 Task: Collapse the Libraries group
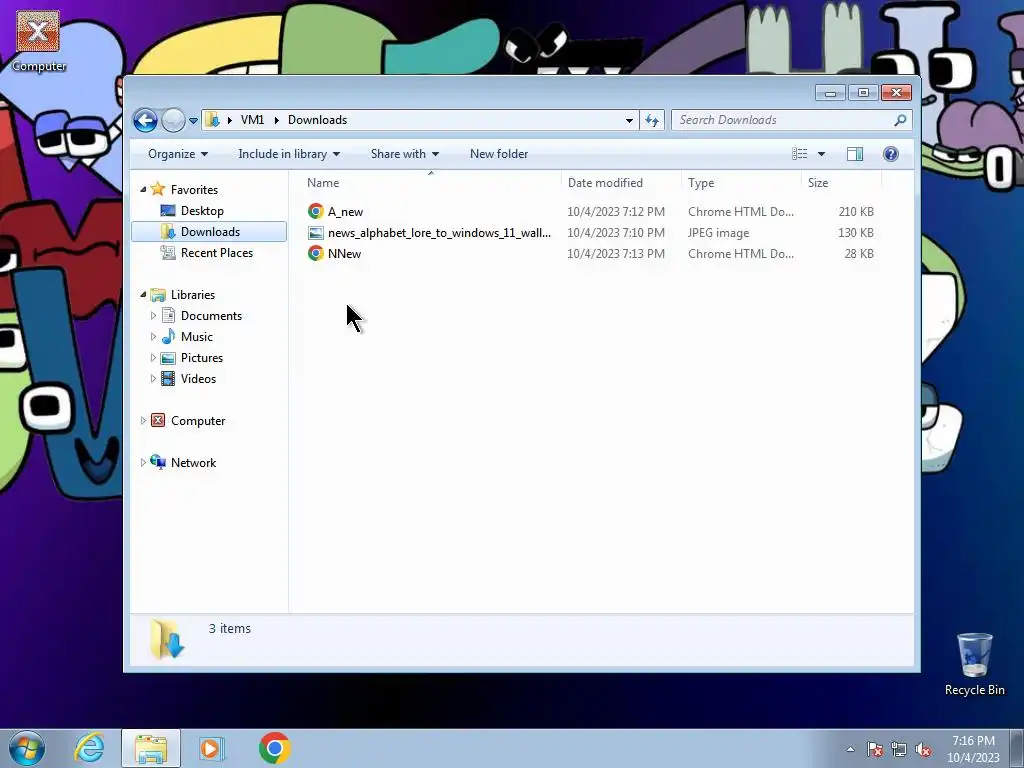[143, 295]
